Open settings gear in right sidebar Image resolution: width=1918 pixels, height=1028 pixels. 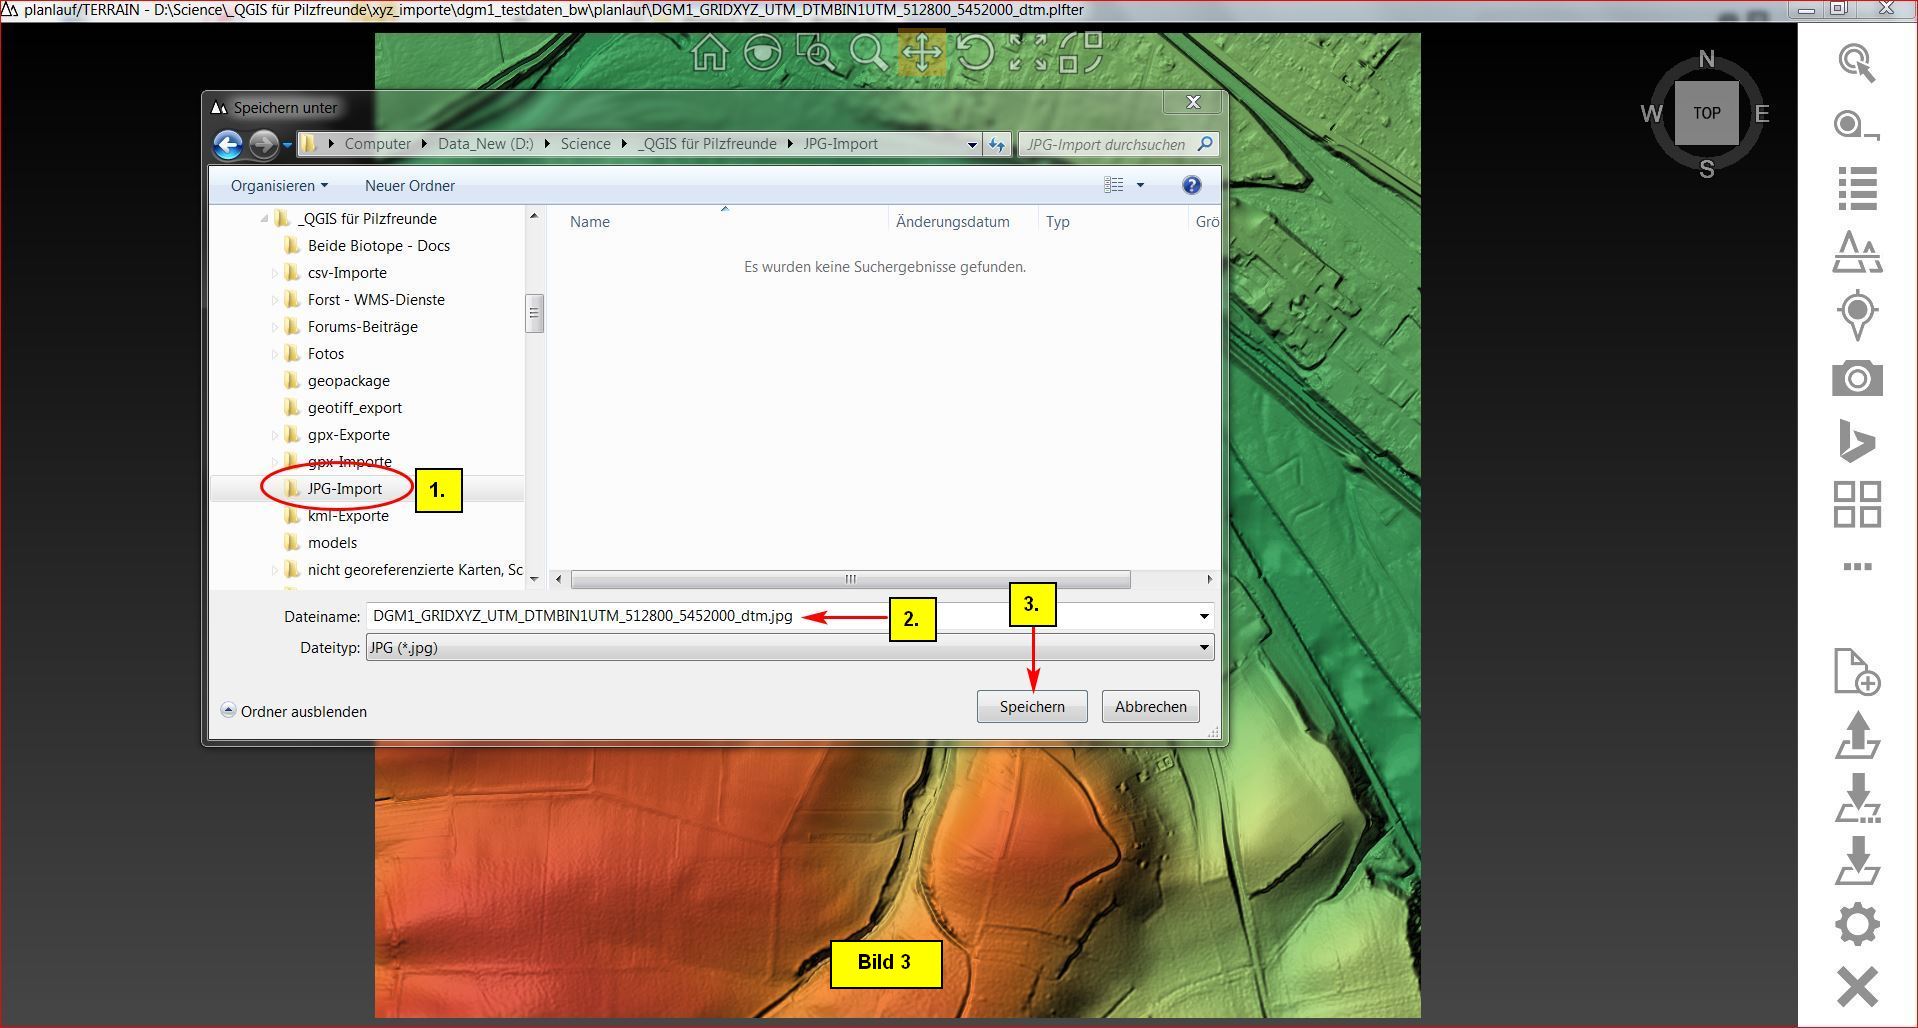point(1857,924)
